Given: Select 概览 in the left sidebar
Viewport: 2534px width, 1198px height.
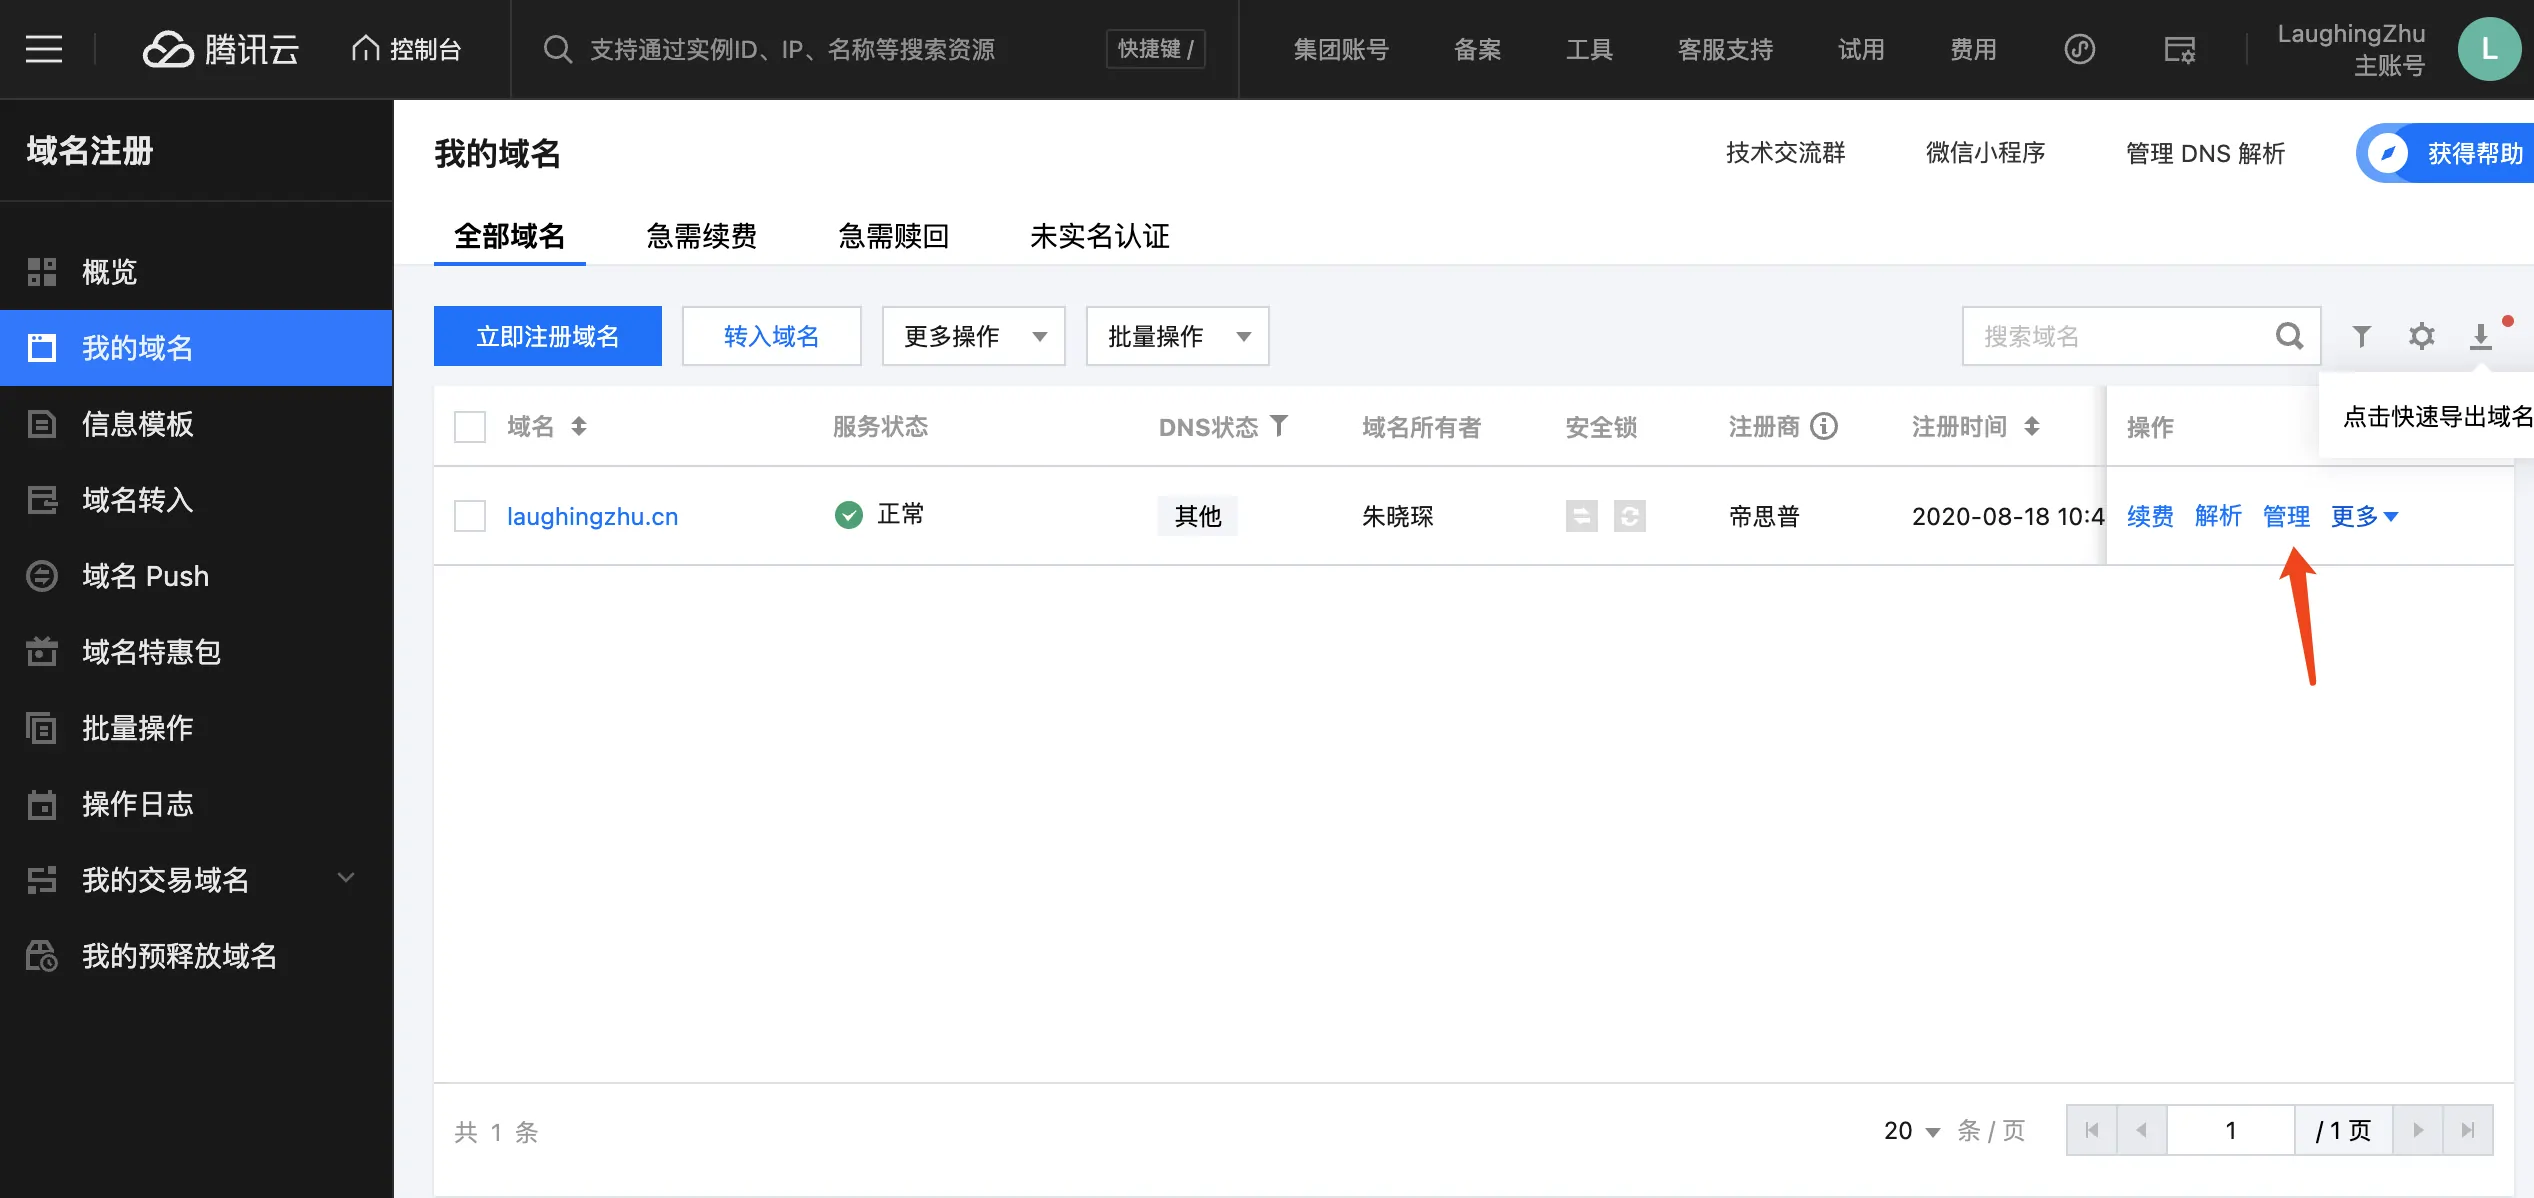Looking at the screenshot, I should [108, 273].
